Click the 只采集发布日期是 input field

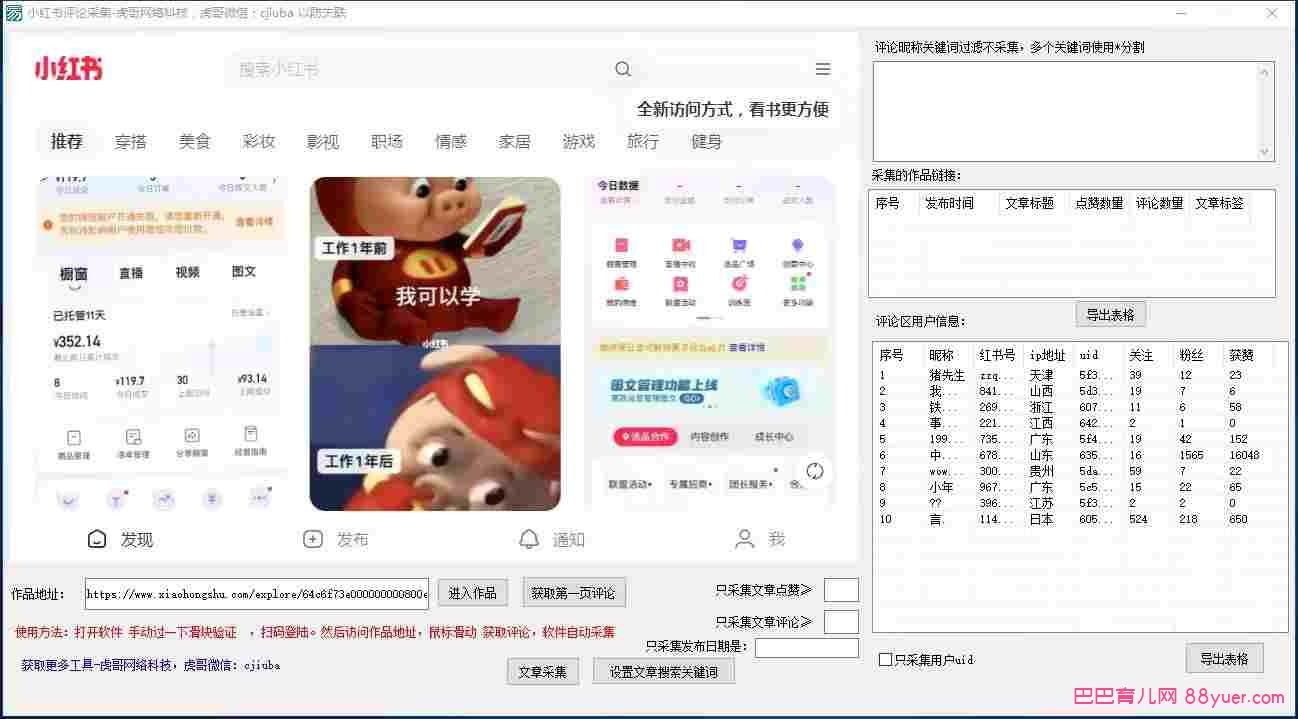pyautogui.click(x=807, y=647)
